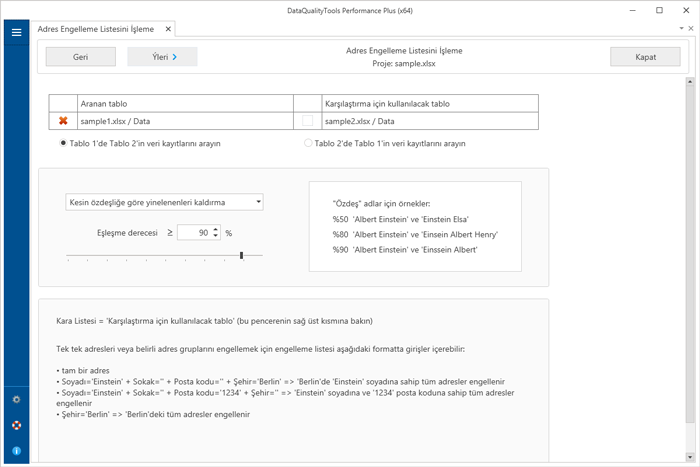The image size is (700, 467).
Task: Open the hamburger menu in sidebar
Action: click(17, 32)
